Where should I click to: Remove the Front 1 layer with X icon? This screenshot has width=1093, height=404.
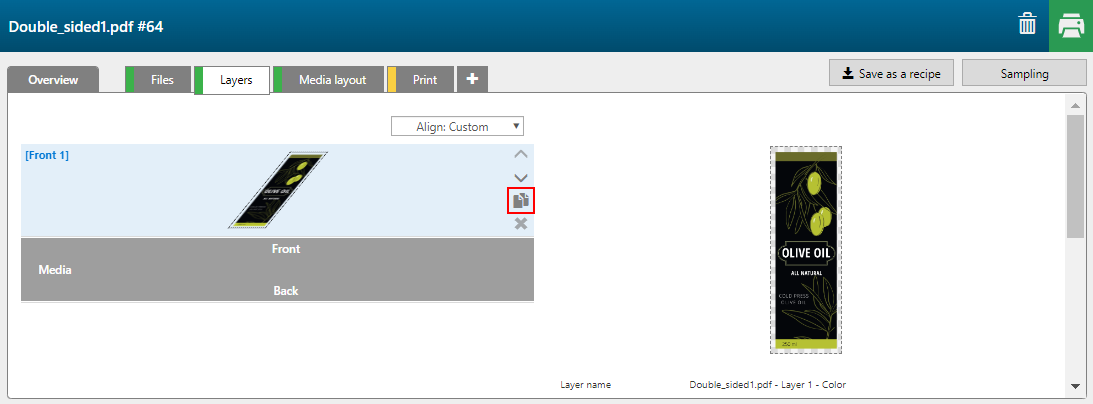pyautogui.click(x=520, y=223)
